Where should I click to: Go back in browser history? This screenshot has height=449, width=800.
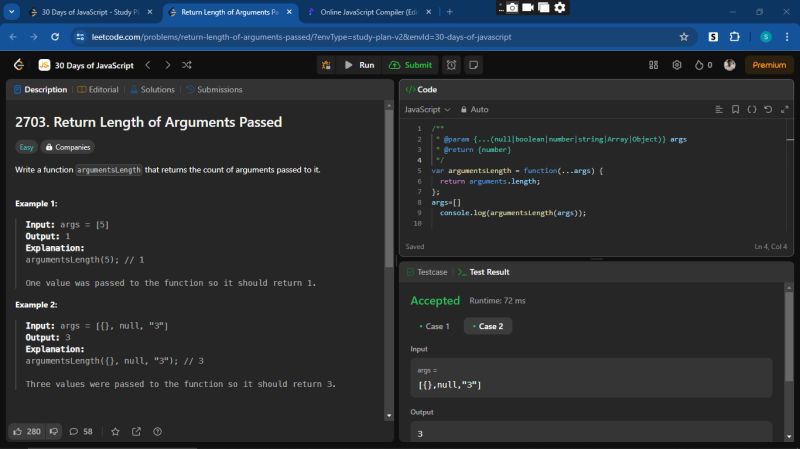[13, 37]
